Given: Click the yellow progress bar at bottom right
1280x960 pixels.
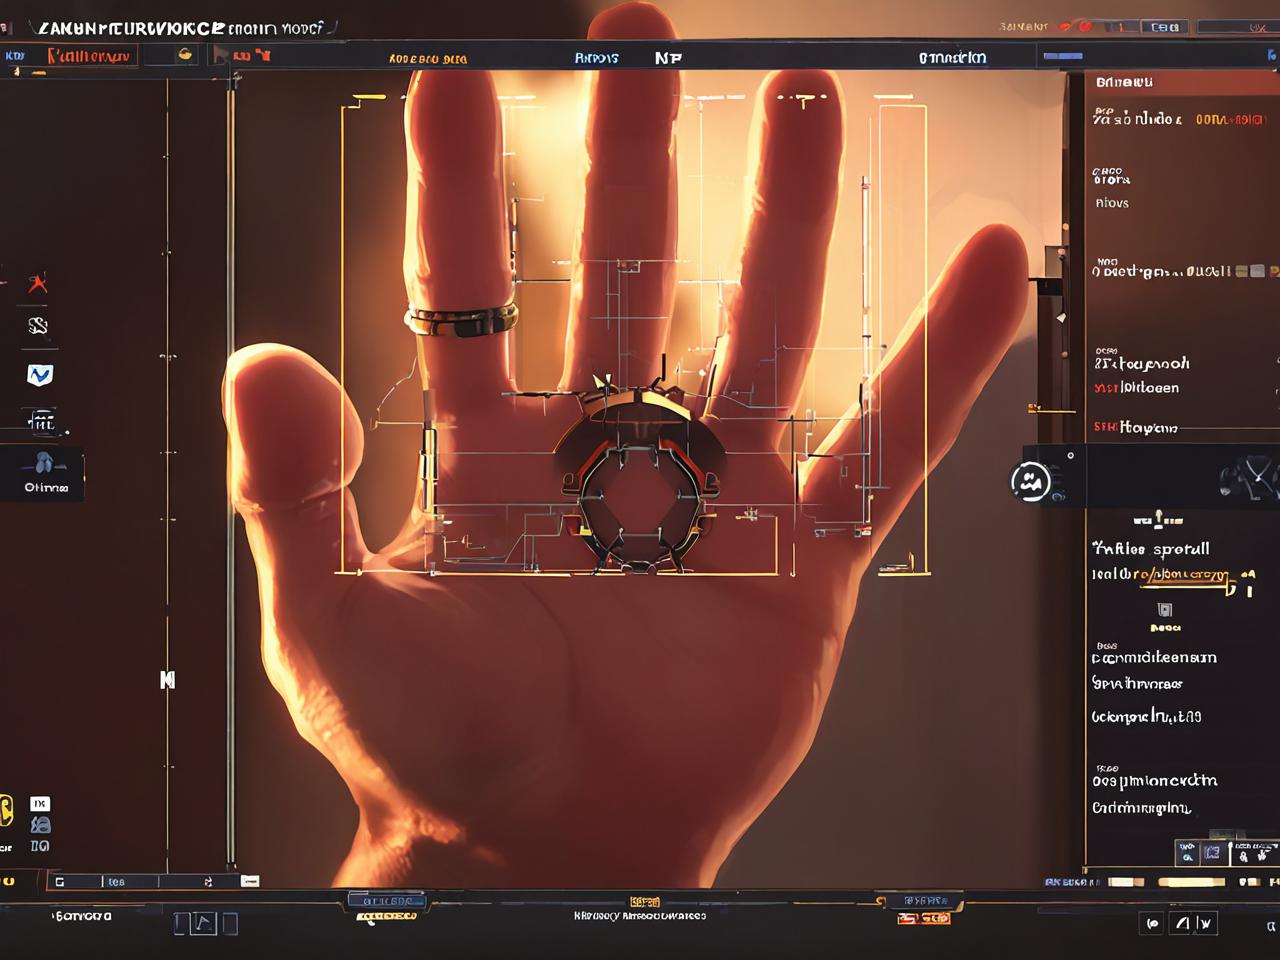Looking at the screenshot, I should 1190,882.
